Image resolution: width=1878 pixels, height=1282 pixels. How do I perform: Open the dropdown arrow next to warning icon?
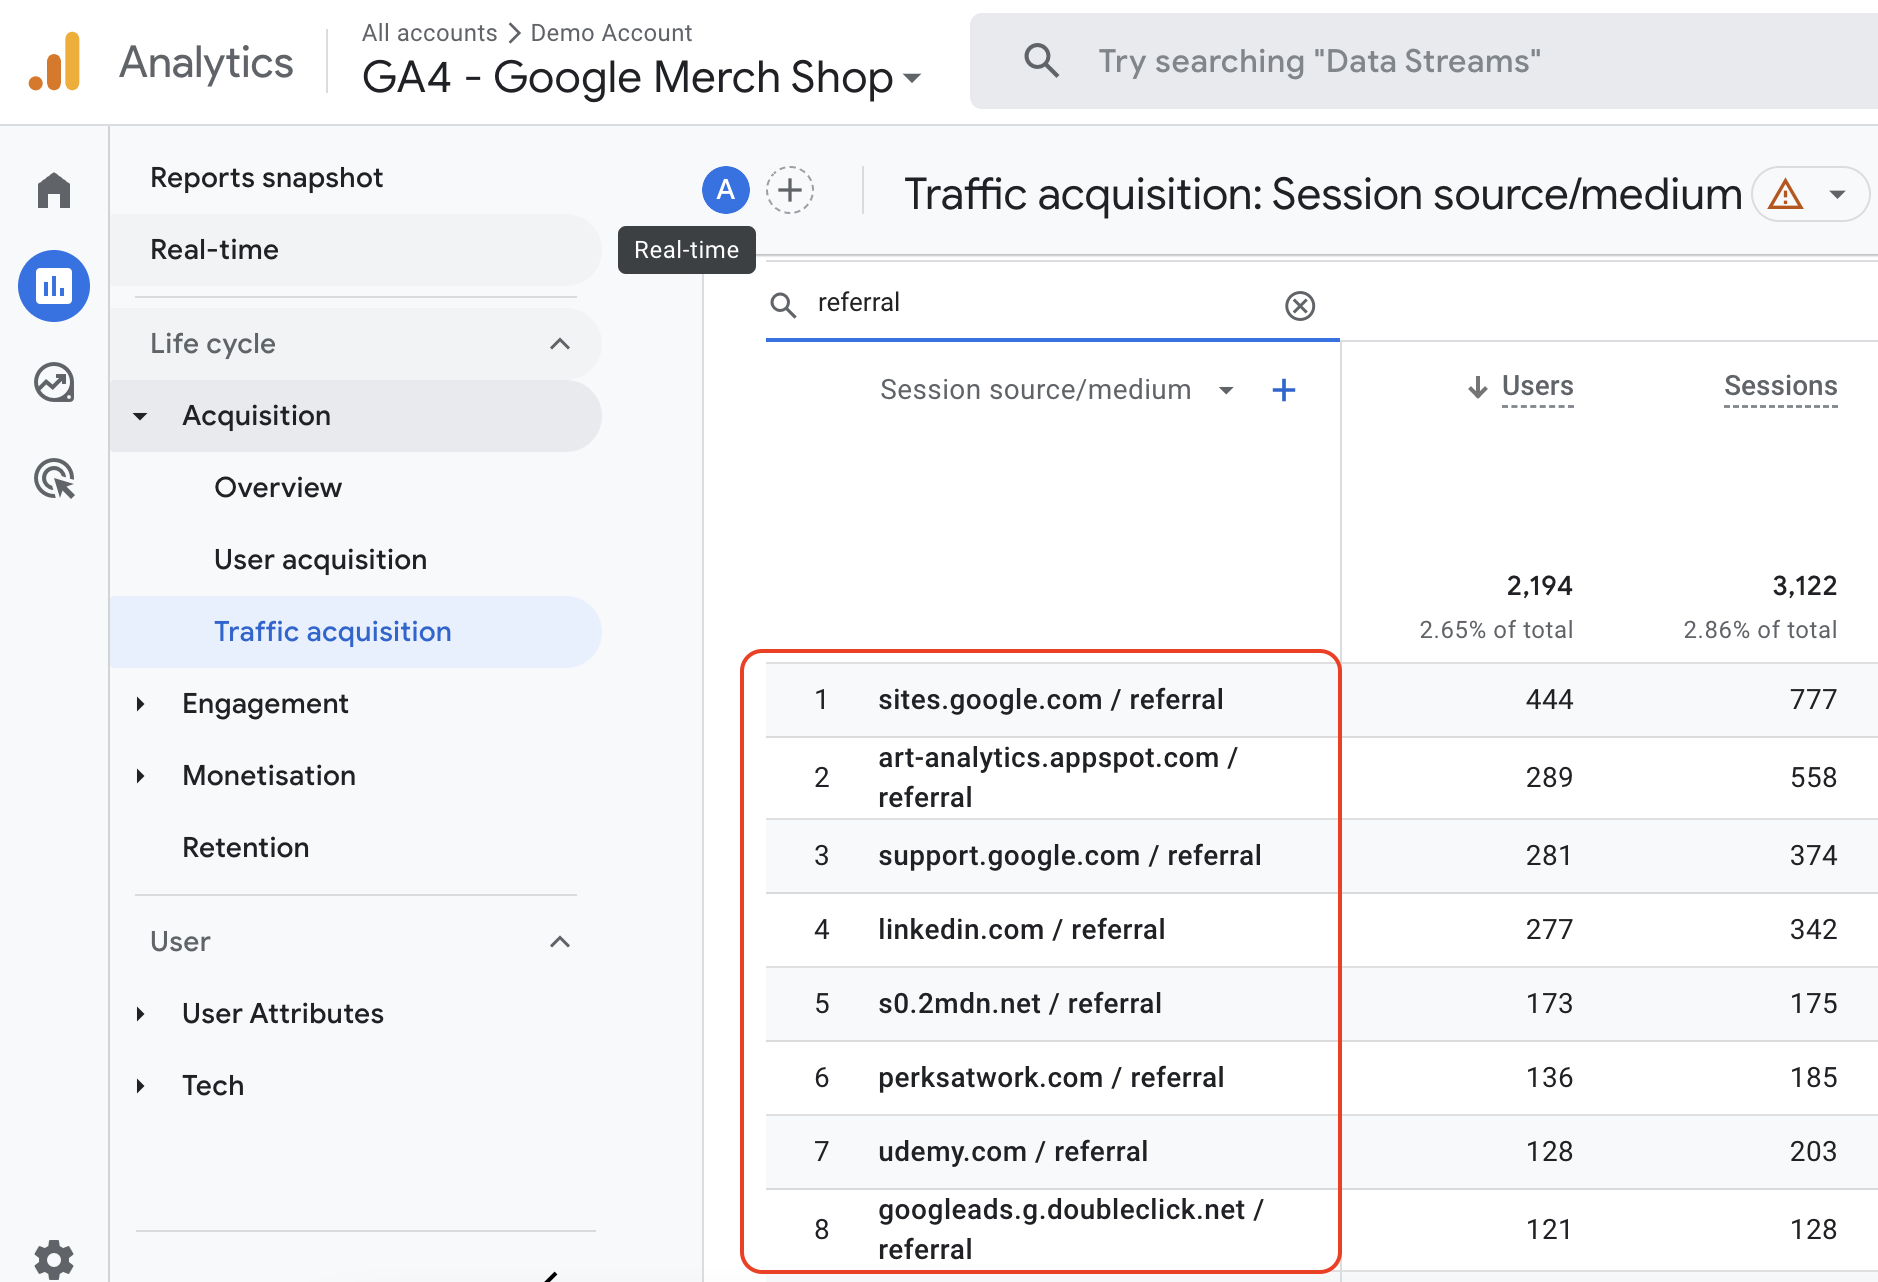(x=1838, y=194)
